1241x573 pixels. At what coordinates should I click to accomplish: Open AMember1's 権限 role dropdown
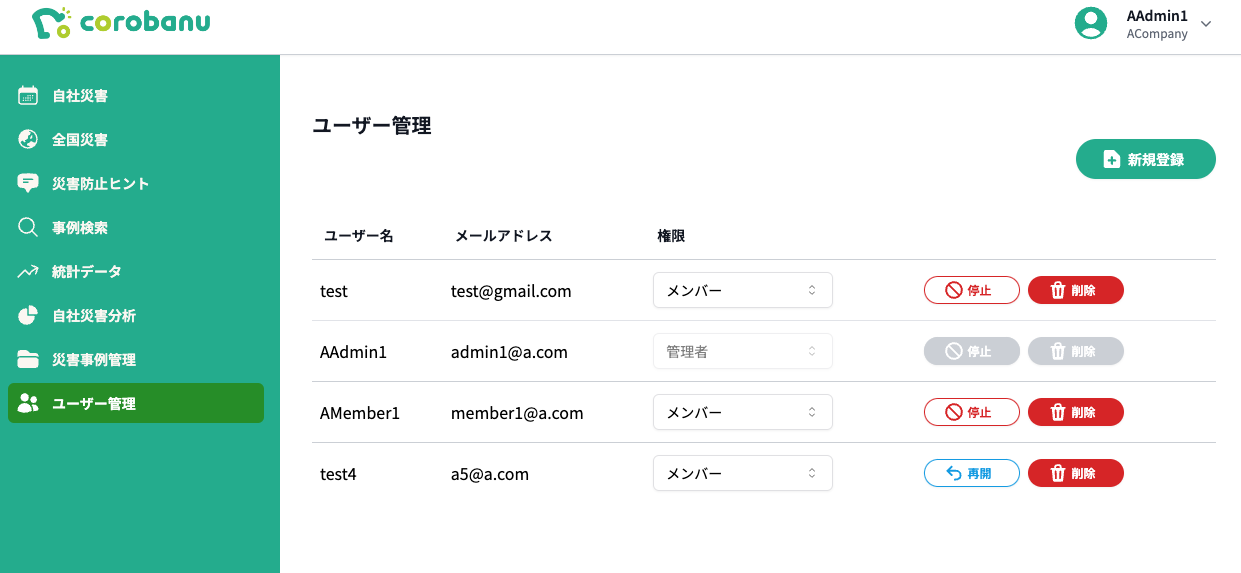(x=742, y=412)
